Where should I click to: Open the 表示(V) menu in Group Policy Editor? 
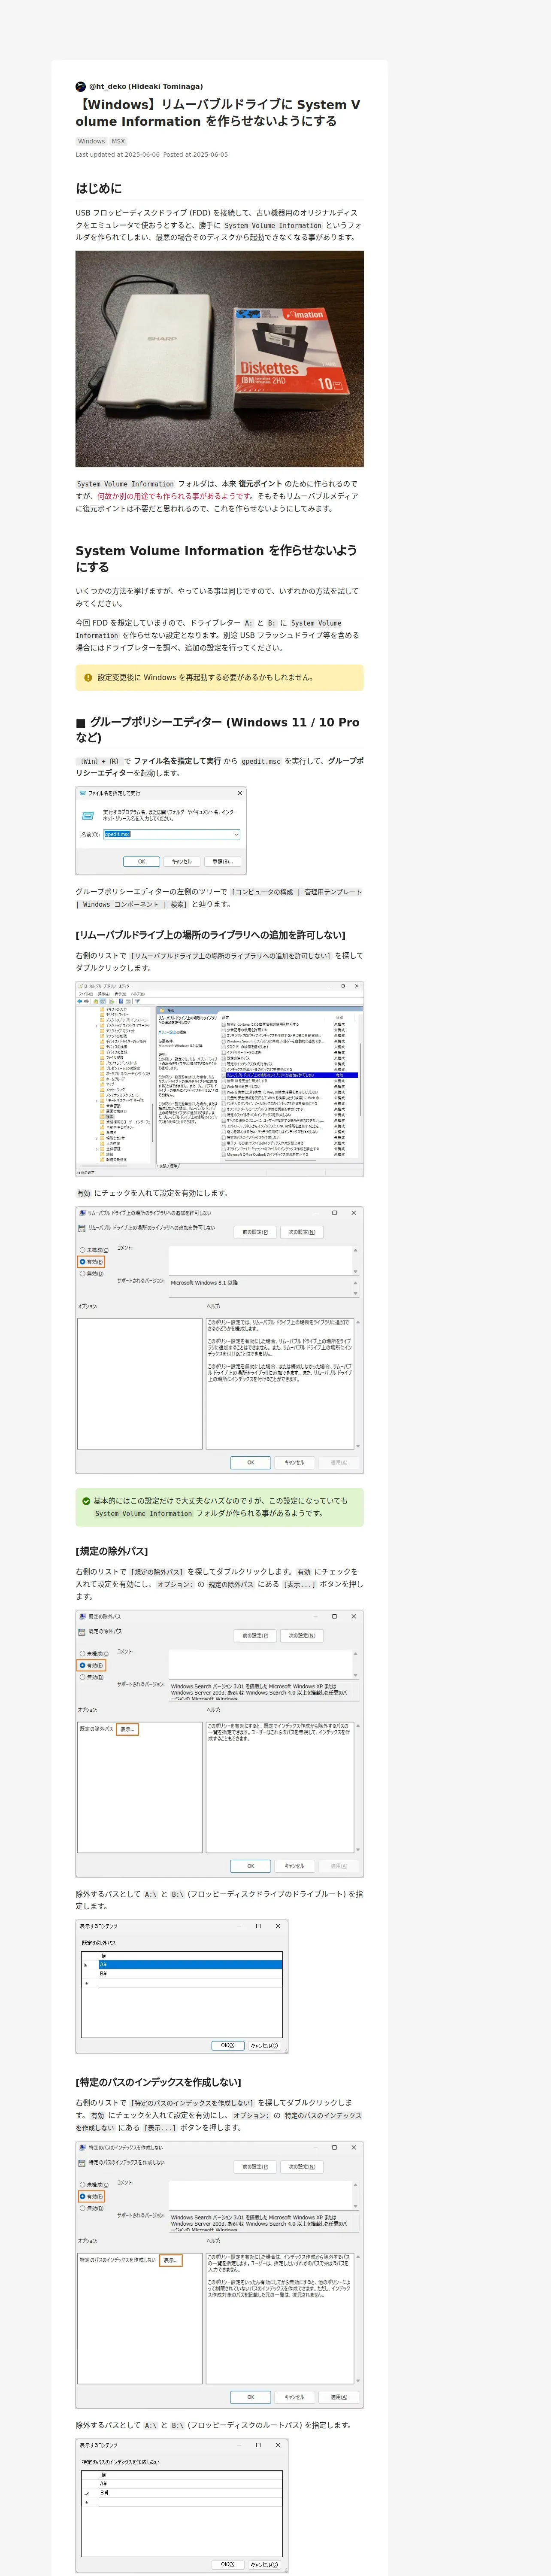(121, 994)
